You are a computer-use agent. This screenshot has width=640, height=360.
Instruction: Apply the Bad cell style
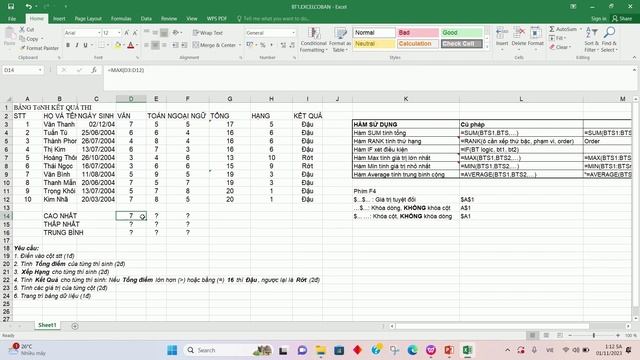418,32
